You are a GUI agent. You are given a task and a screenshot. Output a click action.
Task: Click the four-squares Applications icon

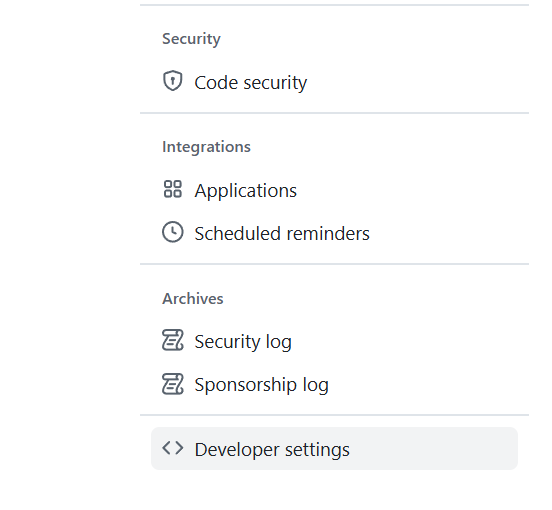172,189
